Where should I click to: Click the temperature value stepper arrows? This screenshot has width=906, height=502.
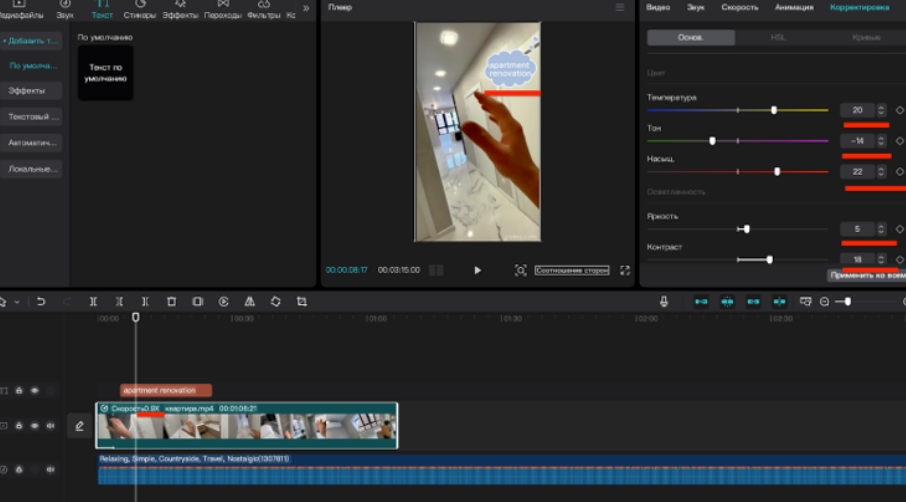pyautogui.click(x=880, y=110)
